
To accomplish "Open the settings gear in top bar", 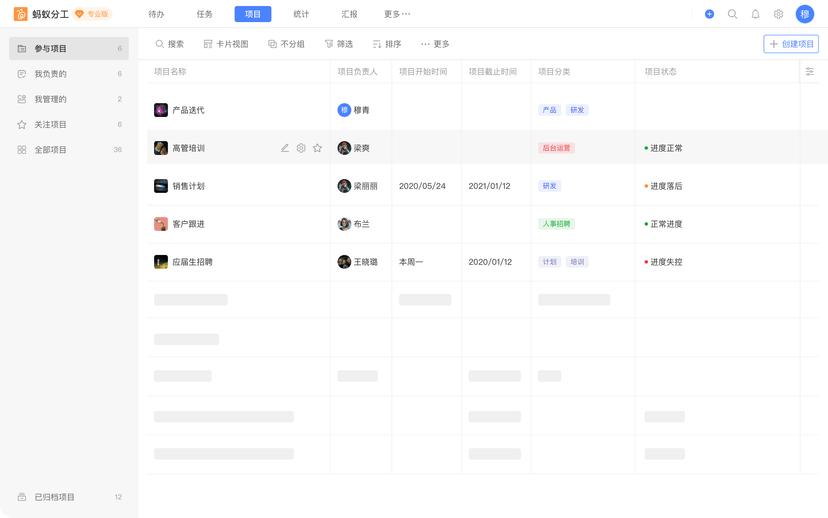I will coord(778,14).
